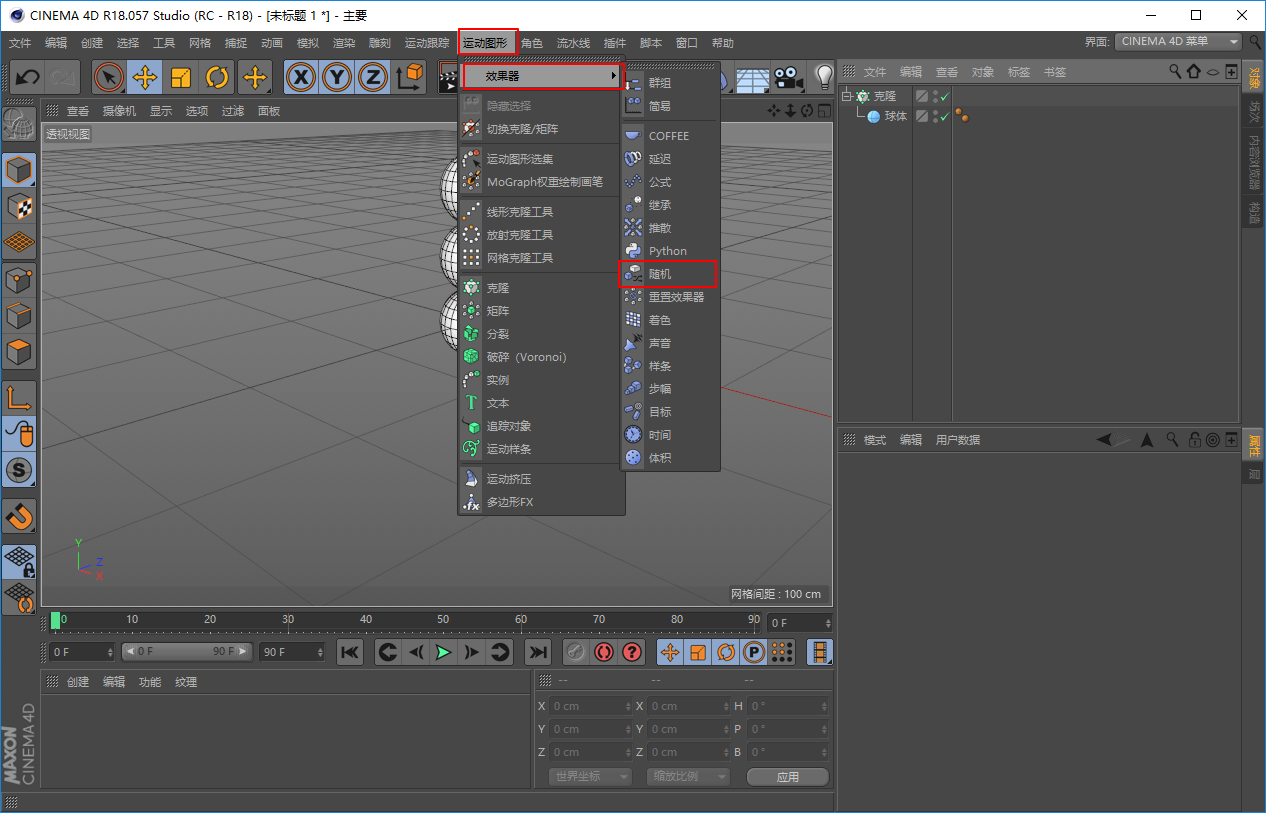Open viewport 摄像机 menu
Image resolution: width=1266 pixels, height=813 pixels.
coord(119,111)
